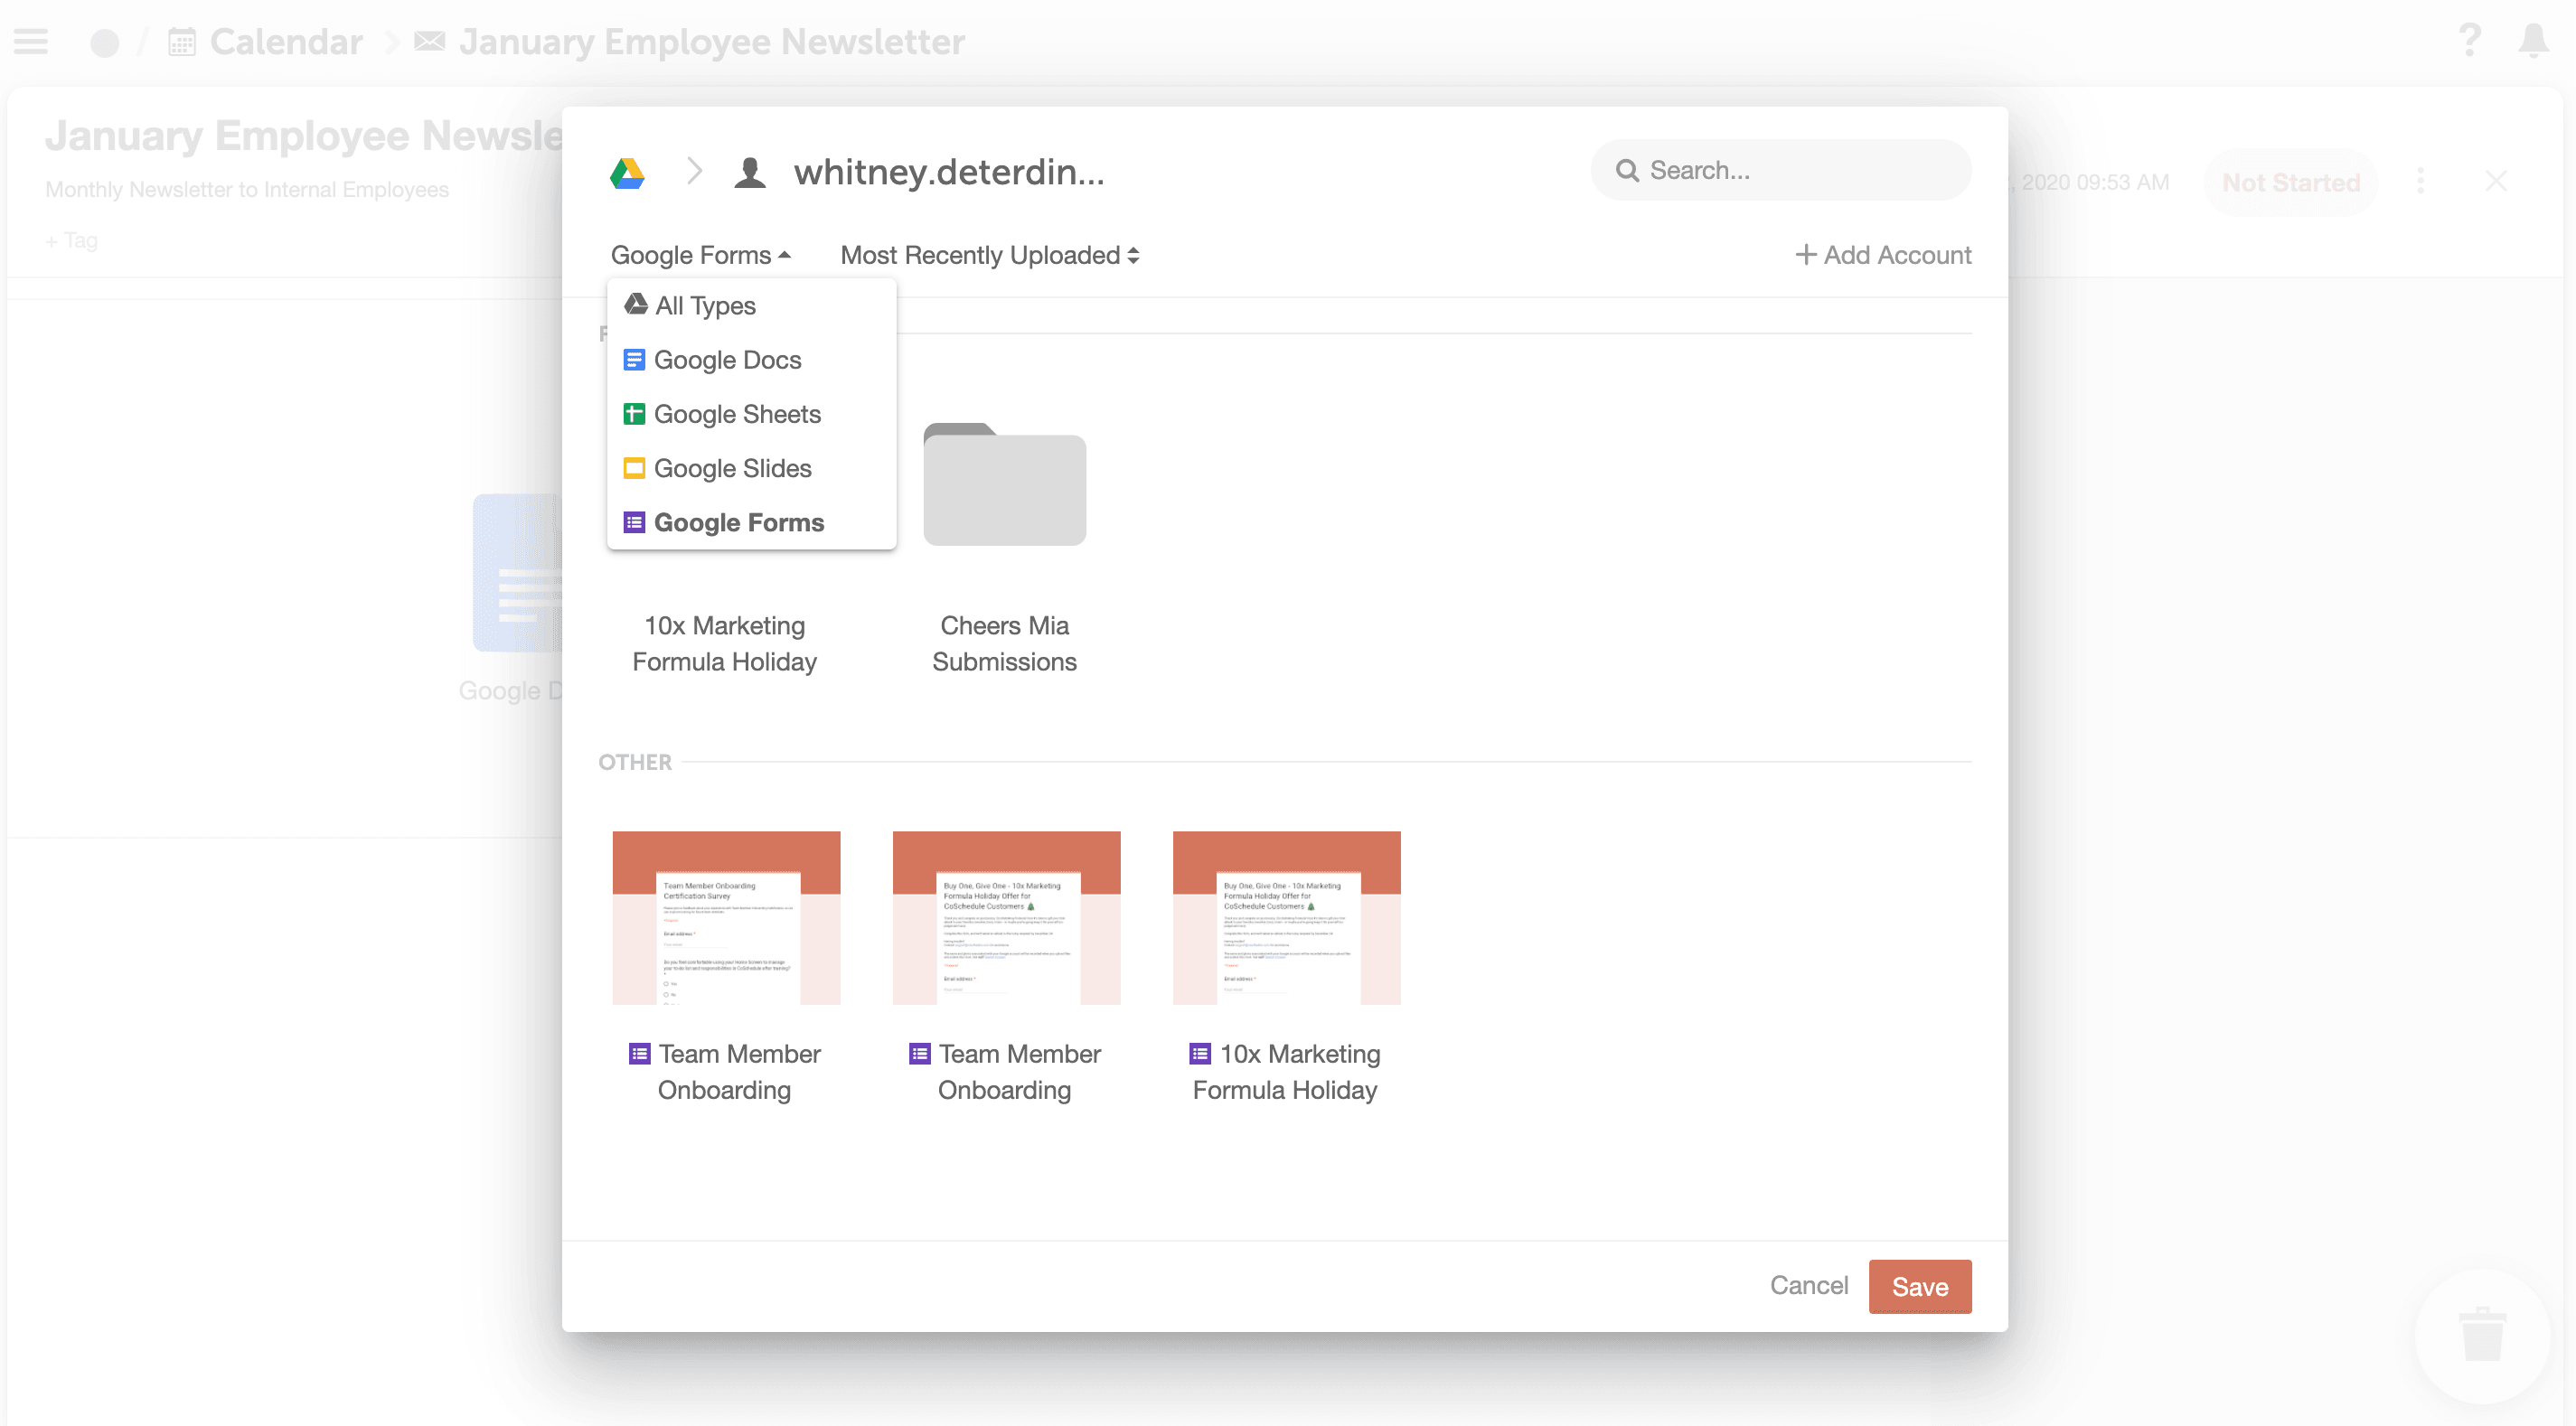Open notifications bell icon
The width and height of the screenshot is (2576, 1426).
pyautogui.click(x=2533, y=41)
